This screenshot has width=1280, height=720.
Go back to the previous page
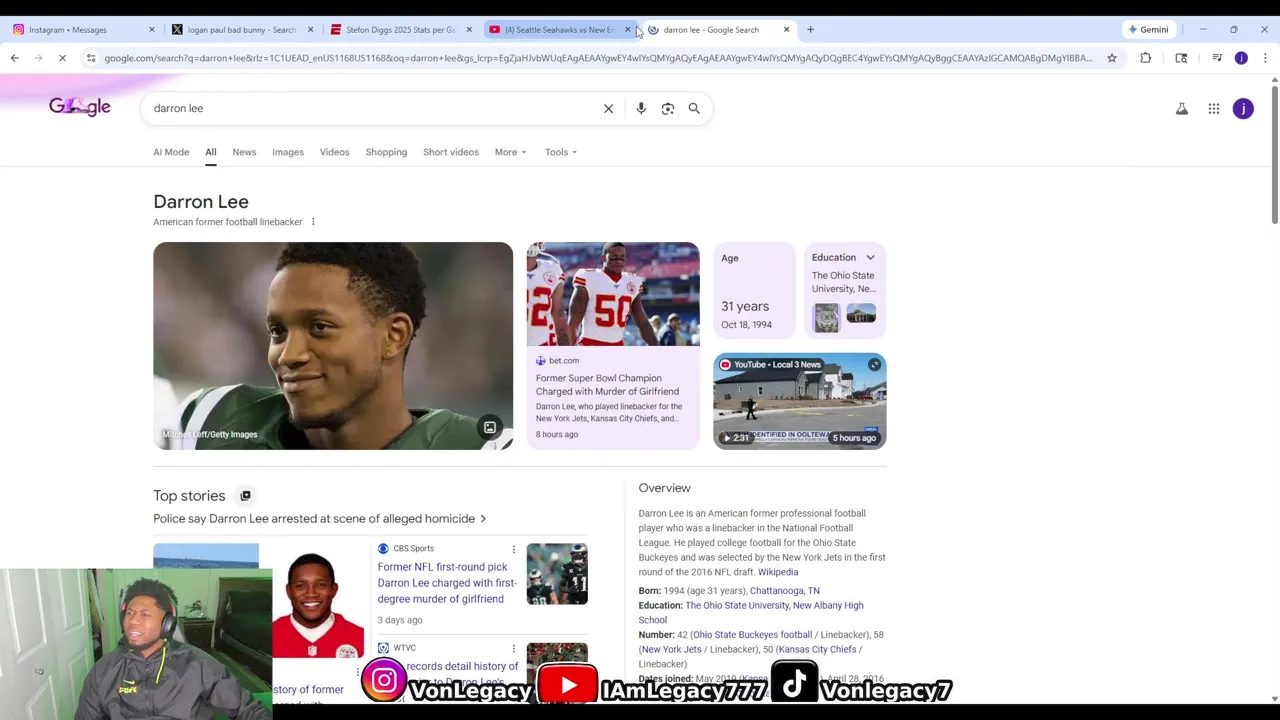click(15, 58)
